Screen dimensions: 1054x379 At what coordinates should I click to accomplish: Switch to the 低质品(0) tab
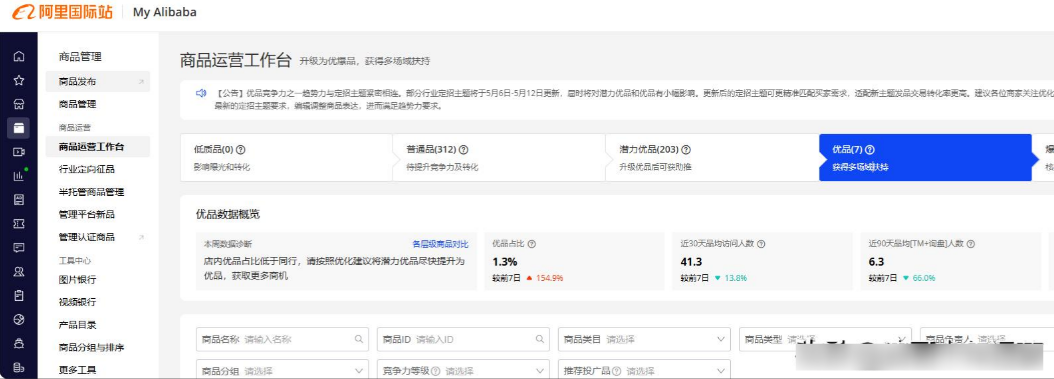[x=286, y=157]
